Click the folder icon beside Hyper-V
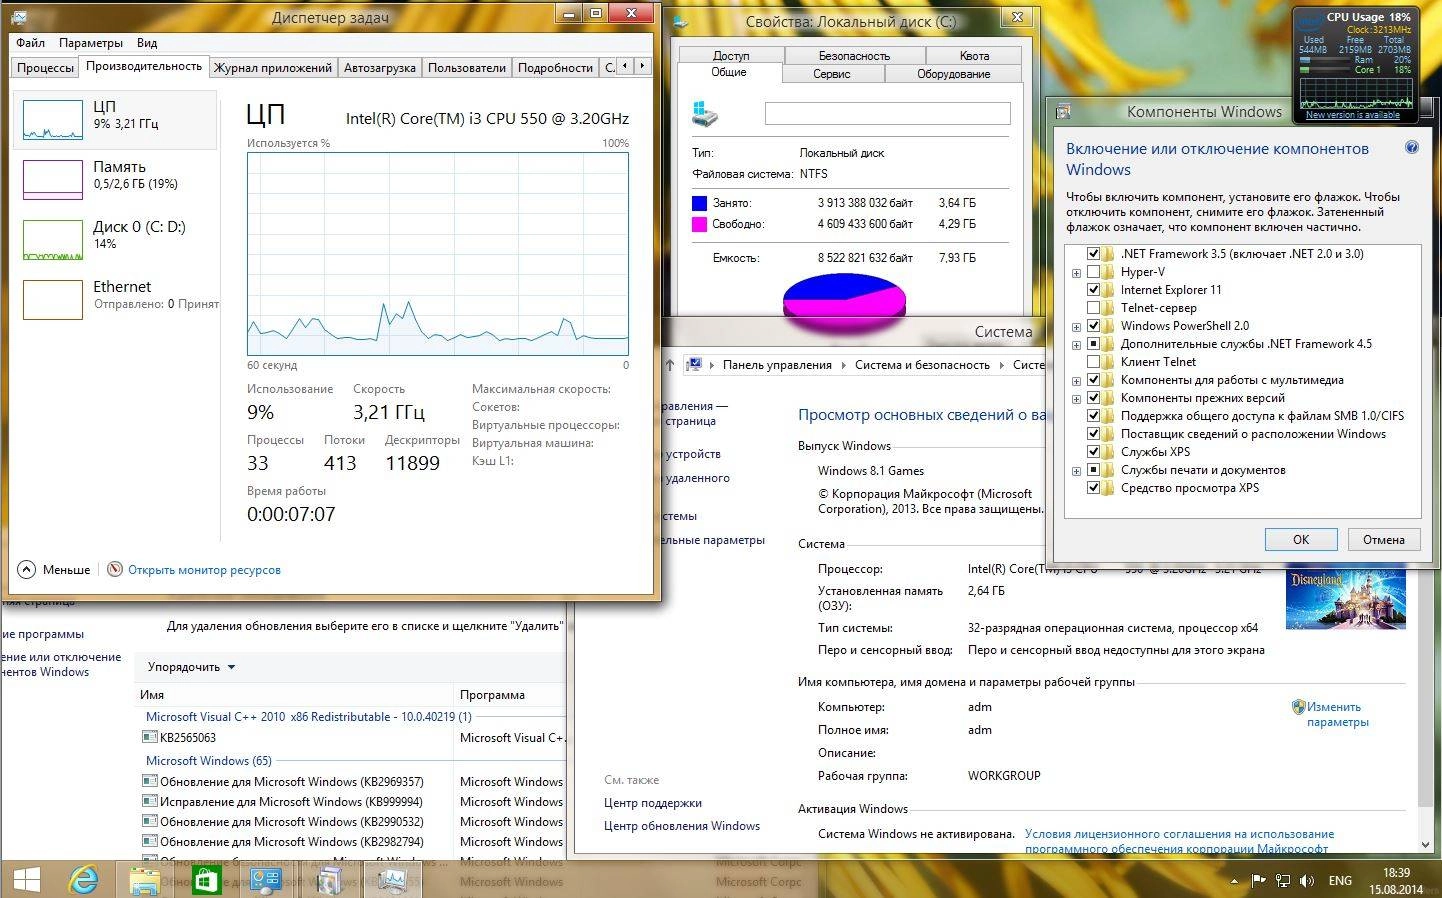 1108,272
